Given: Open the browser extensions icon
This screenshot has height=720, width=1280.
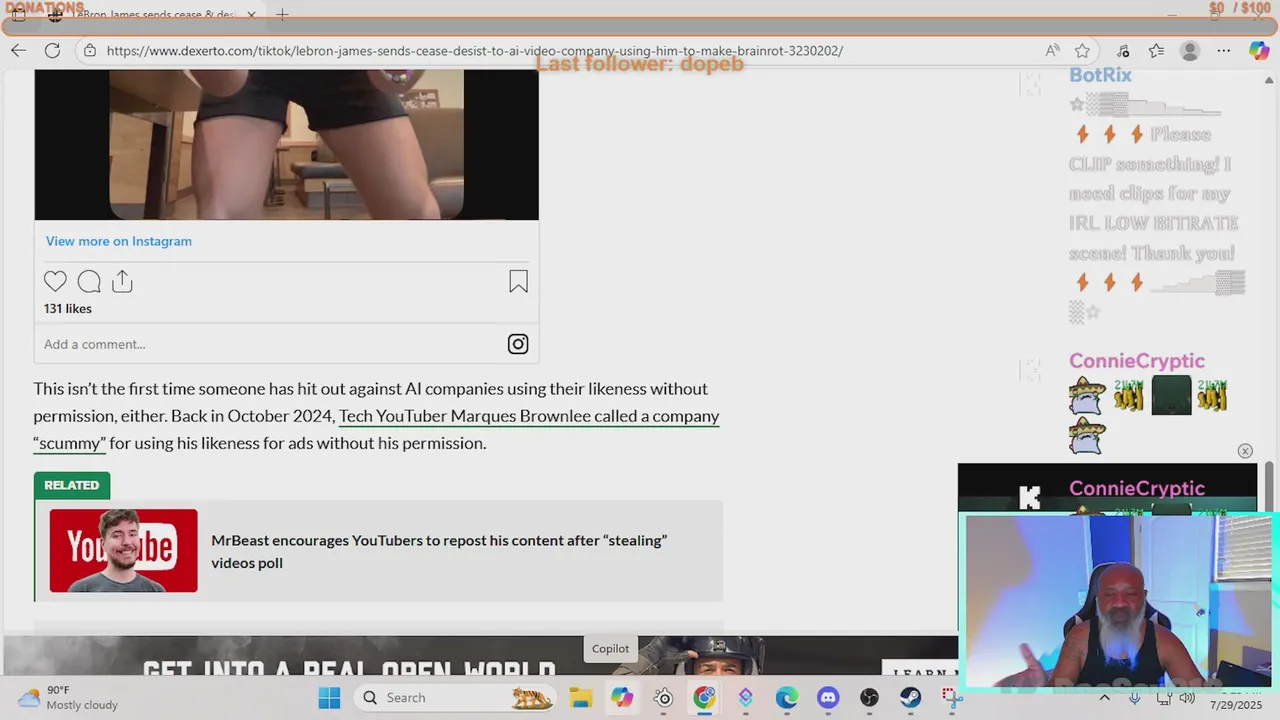Looking at the screenshot, I should 1123,50.
